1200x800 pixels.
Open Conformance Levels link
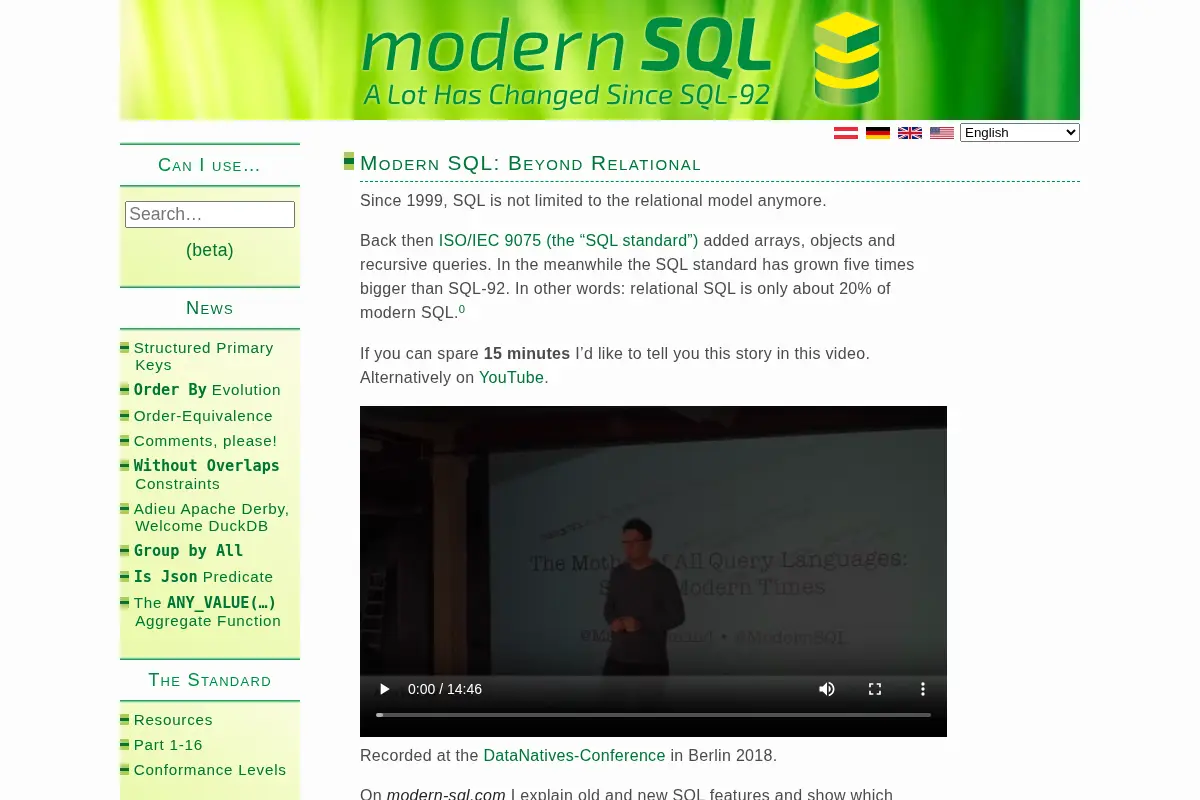[210, 770]
